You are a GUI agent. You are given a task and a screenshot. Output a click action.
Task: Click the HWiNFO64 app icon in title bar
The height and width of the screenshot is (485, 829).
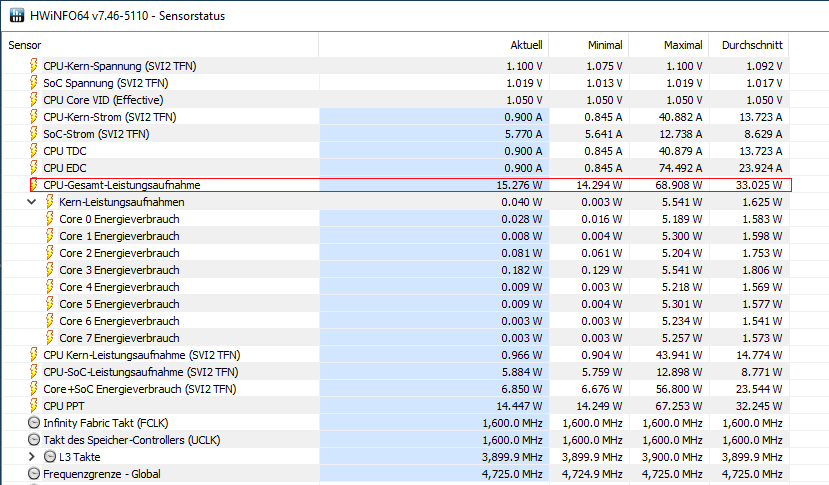16,15
